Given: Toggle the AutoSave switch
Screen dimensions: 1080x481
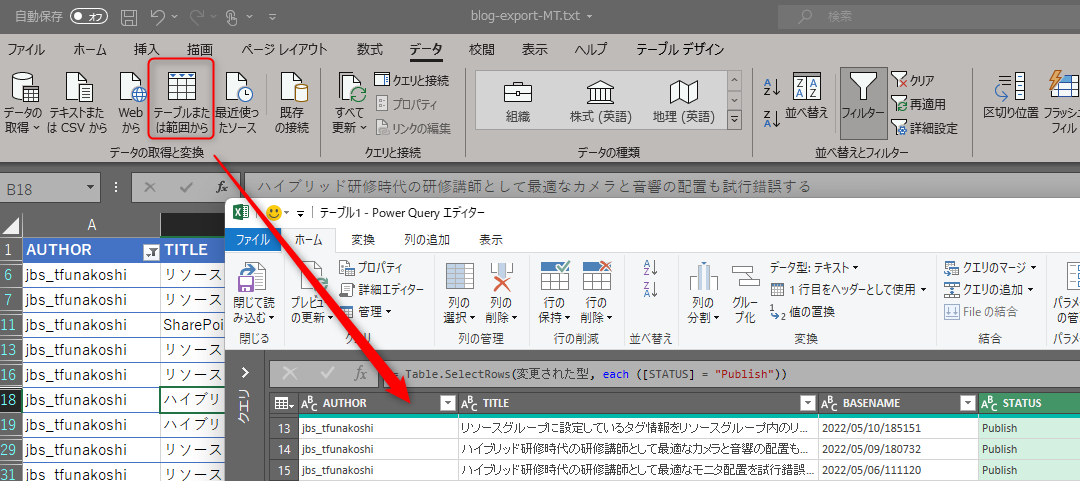Looking at the screenshot, I should (x=89, y=16).
